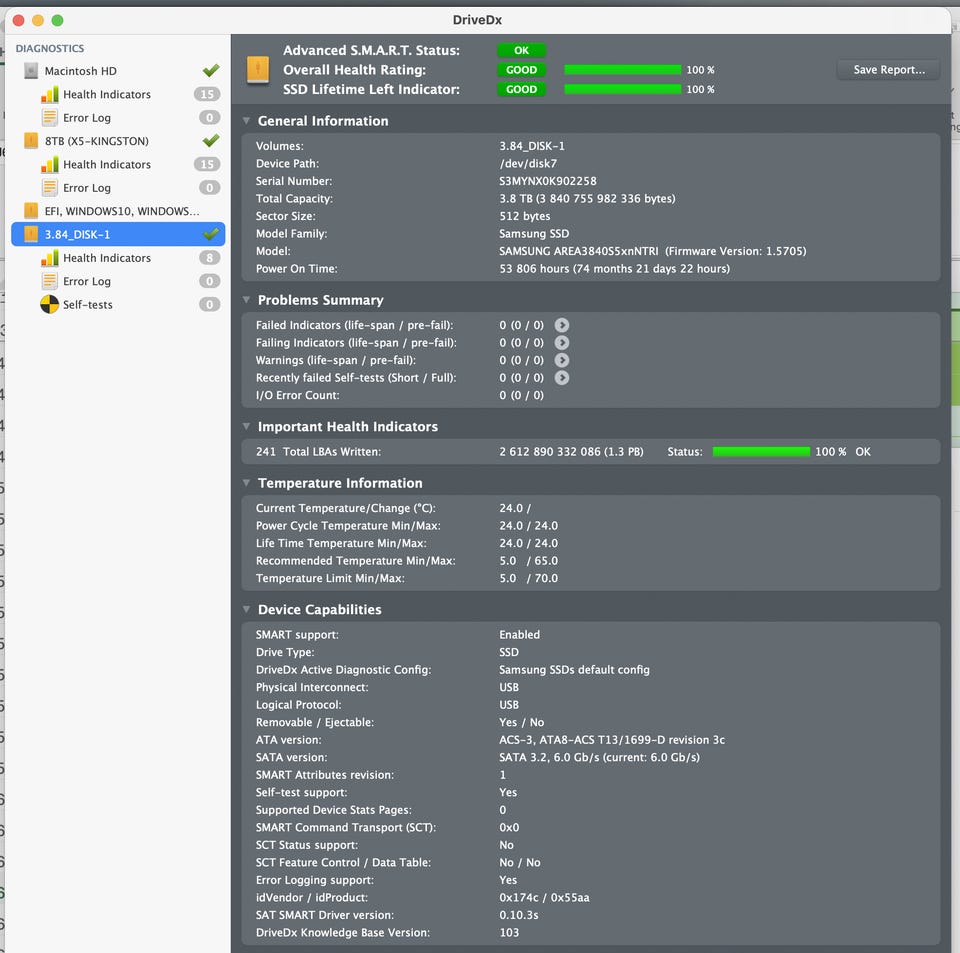Click the Macintosh HD disk icon
Screen dimensions: 960x953
[x=31, y=71]
